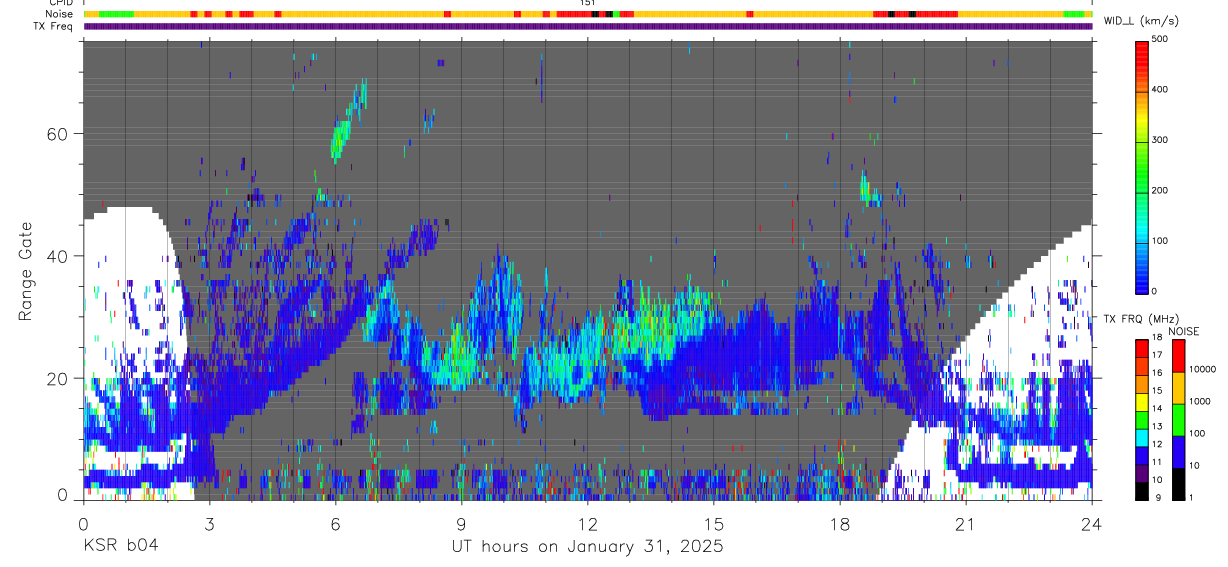
Task: Click the 1 tick on NOISE colorbar
Action: [x=1191, y=498]
